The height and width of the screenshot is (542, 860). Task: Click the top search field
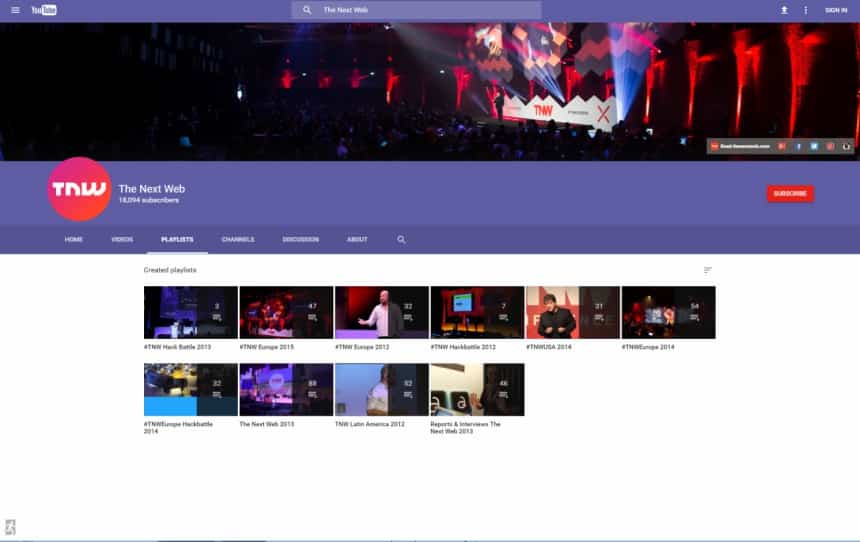(416, 10)
